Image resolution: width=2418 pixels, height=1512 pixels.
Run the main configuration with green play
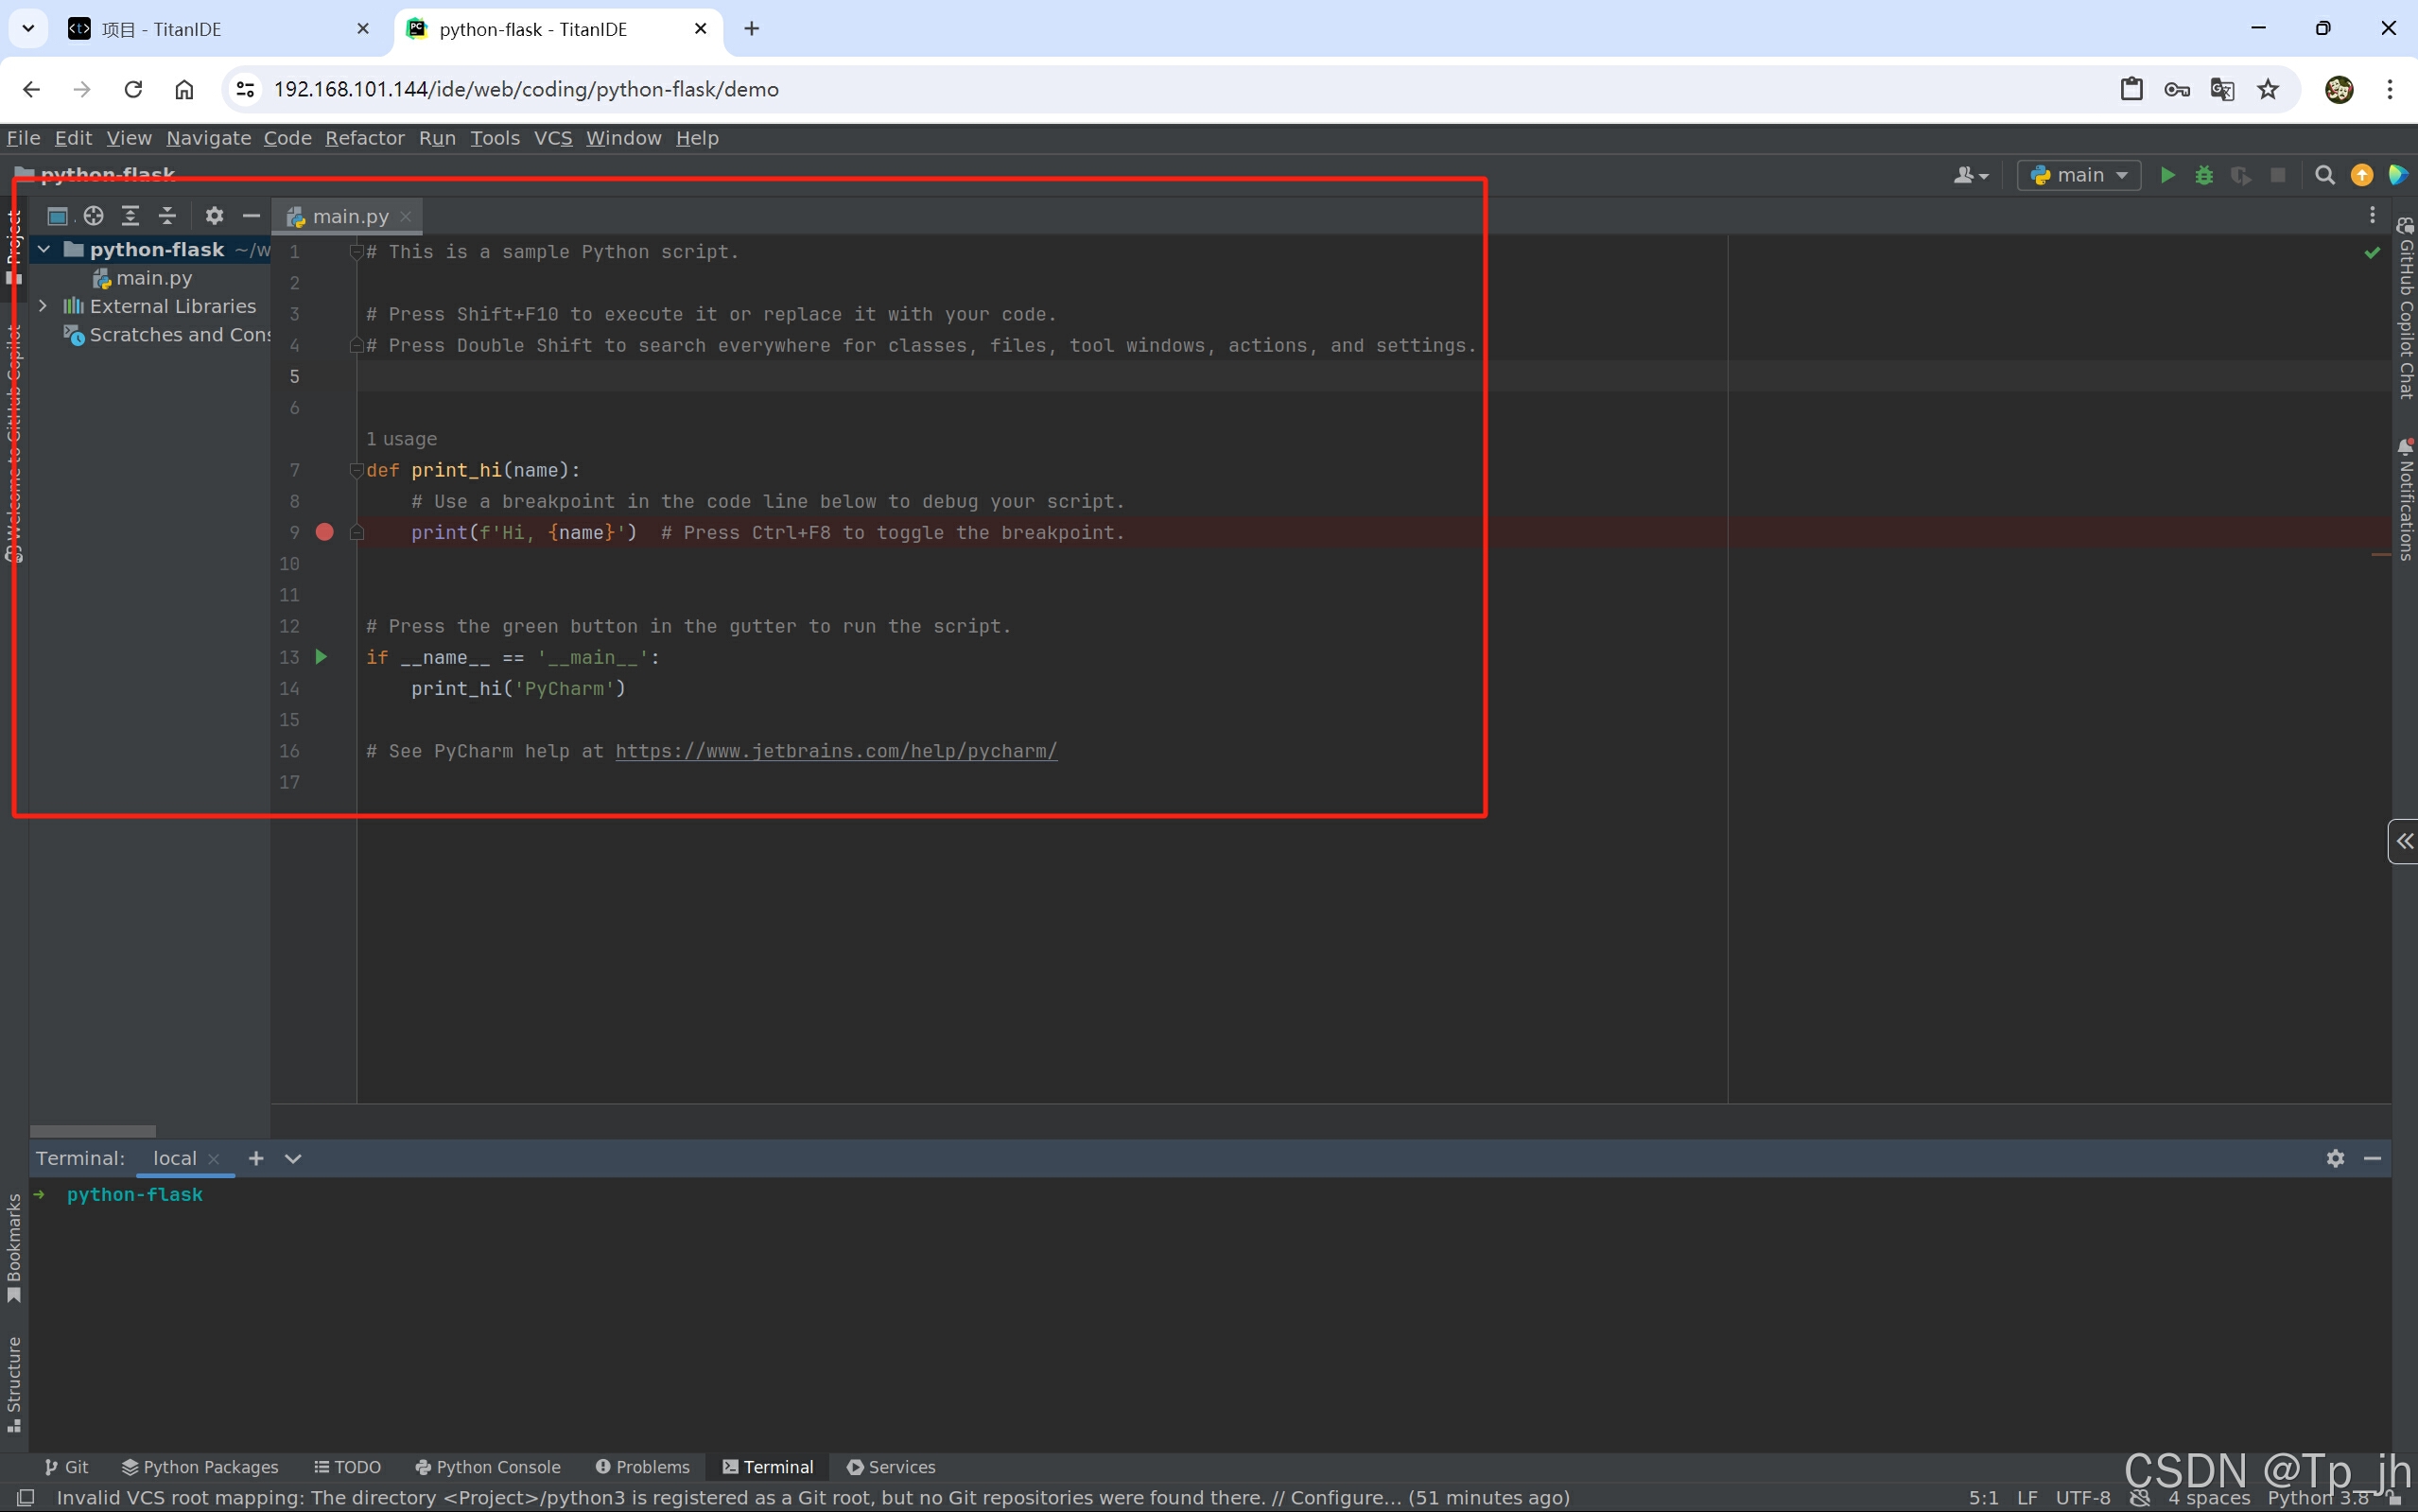pyautogui.click(x=2167, y=175)
